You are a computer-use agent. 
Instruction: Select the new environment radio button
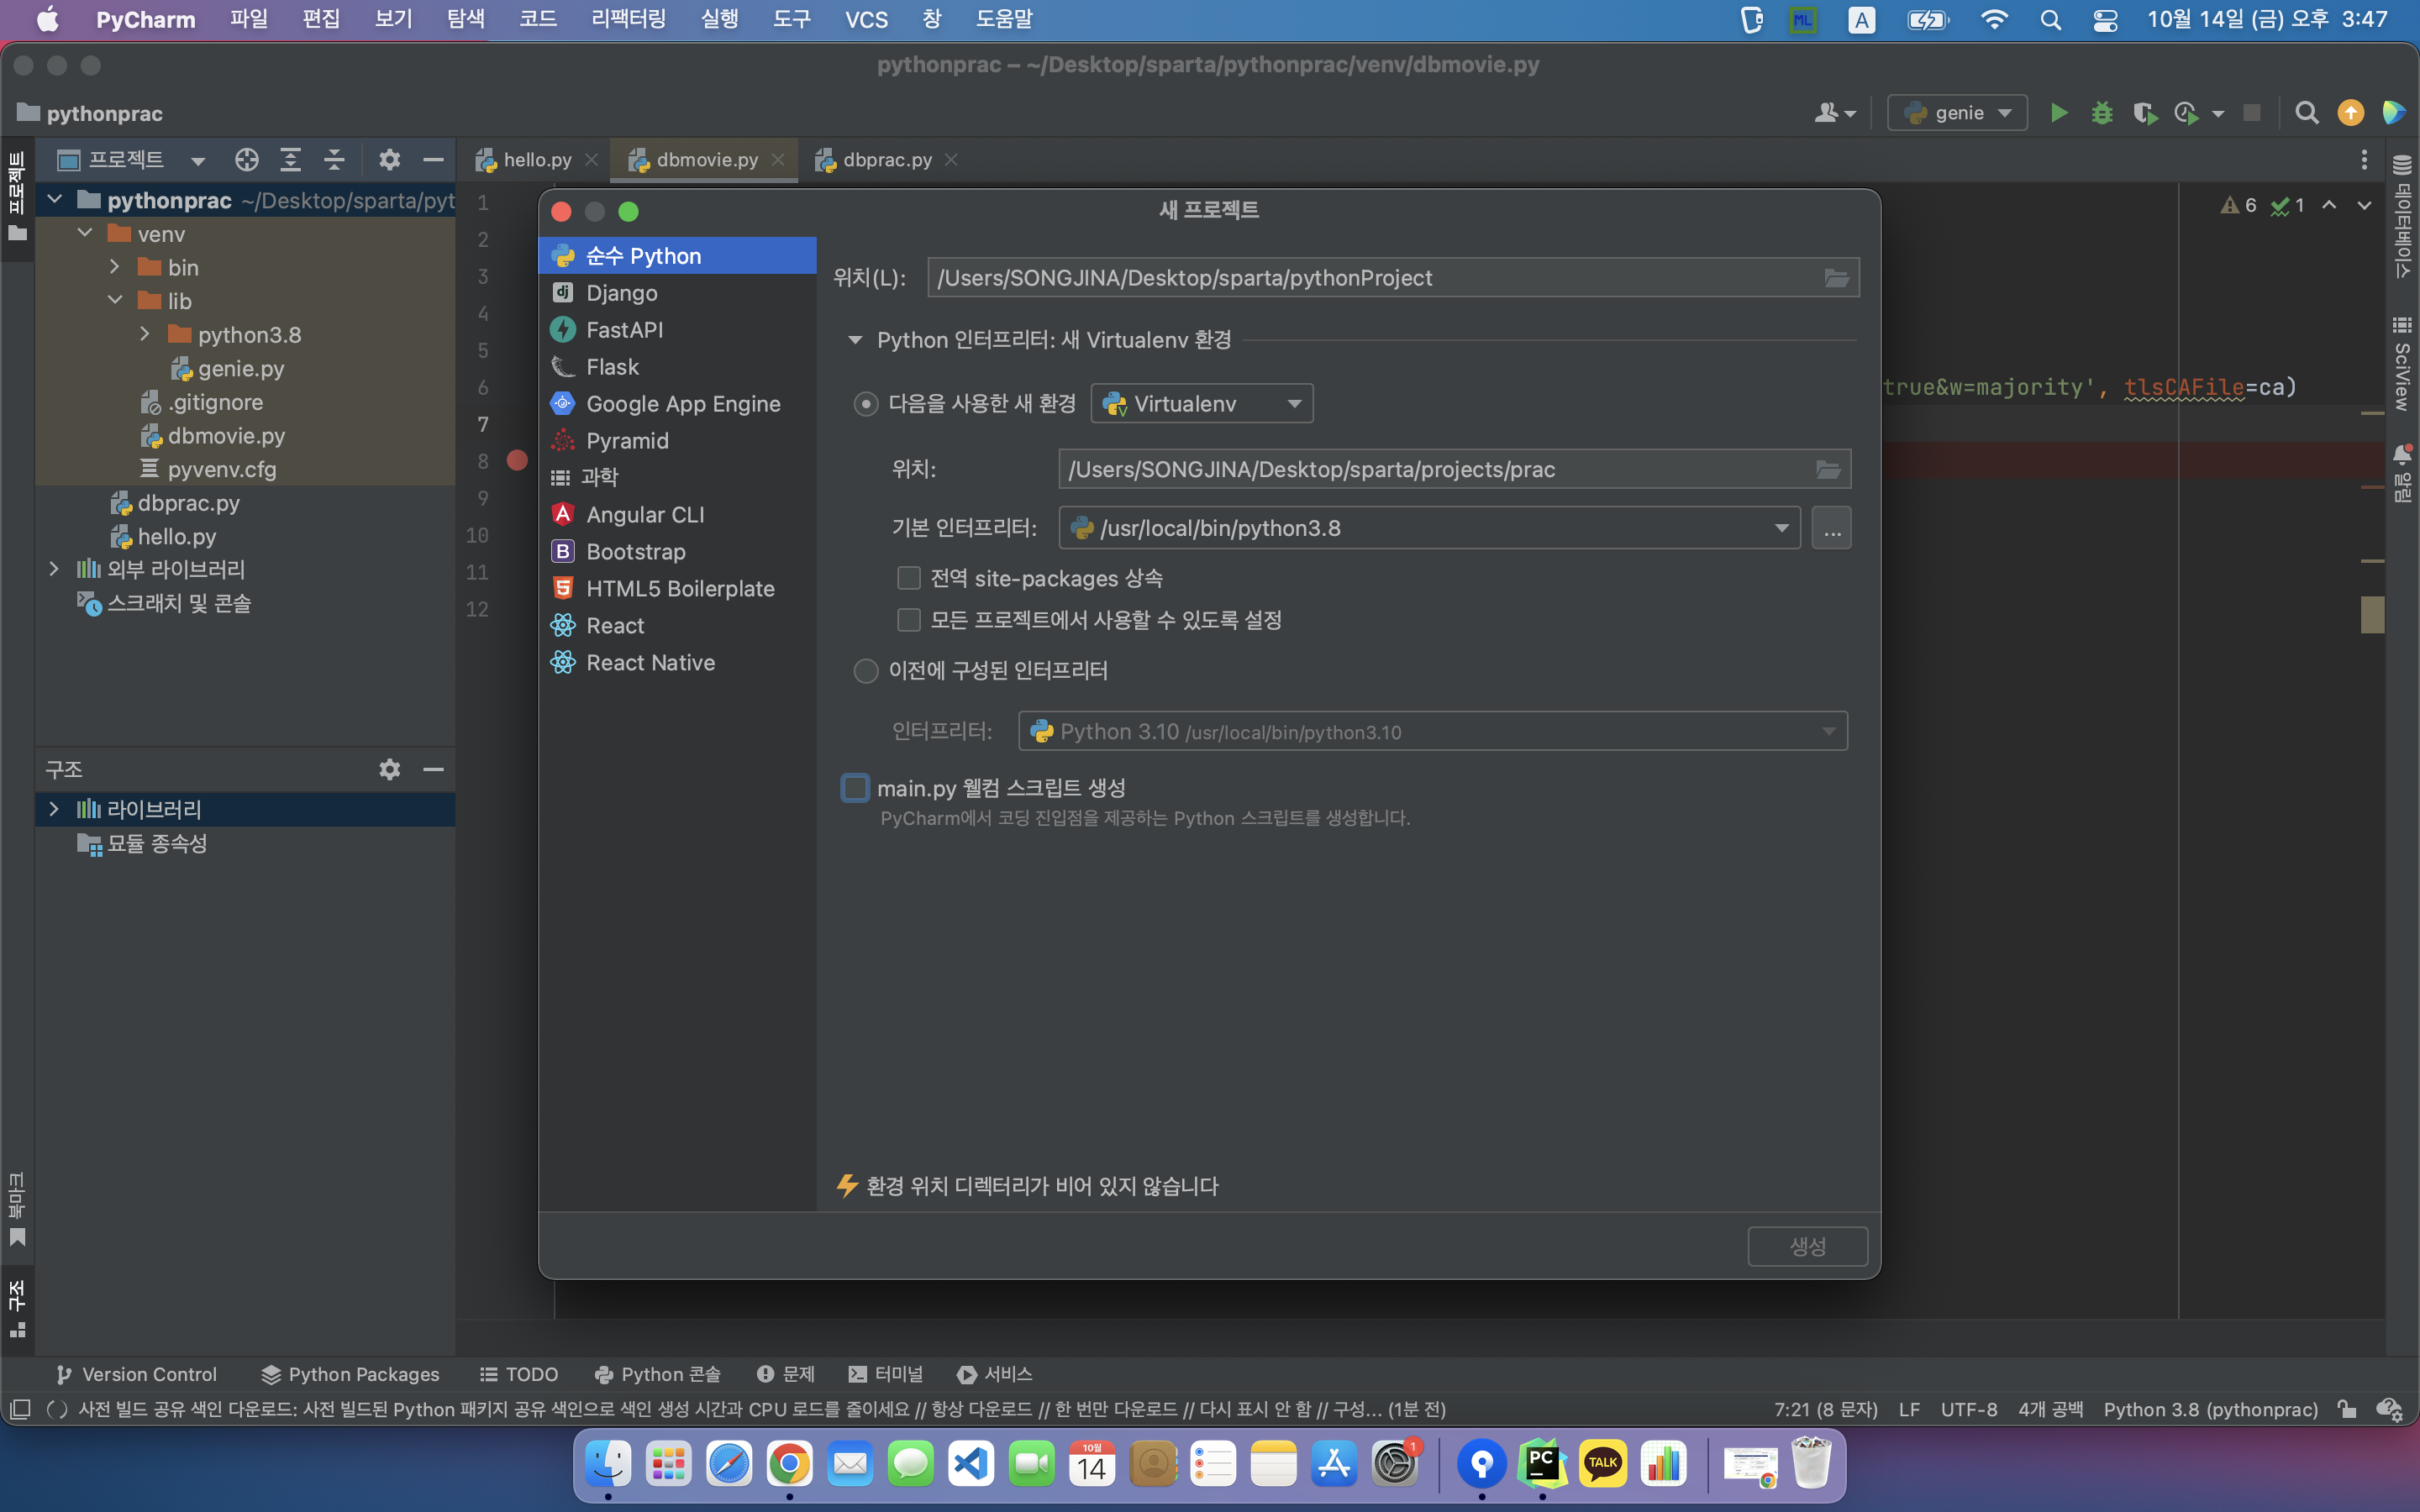point(866,404)
